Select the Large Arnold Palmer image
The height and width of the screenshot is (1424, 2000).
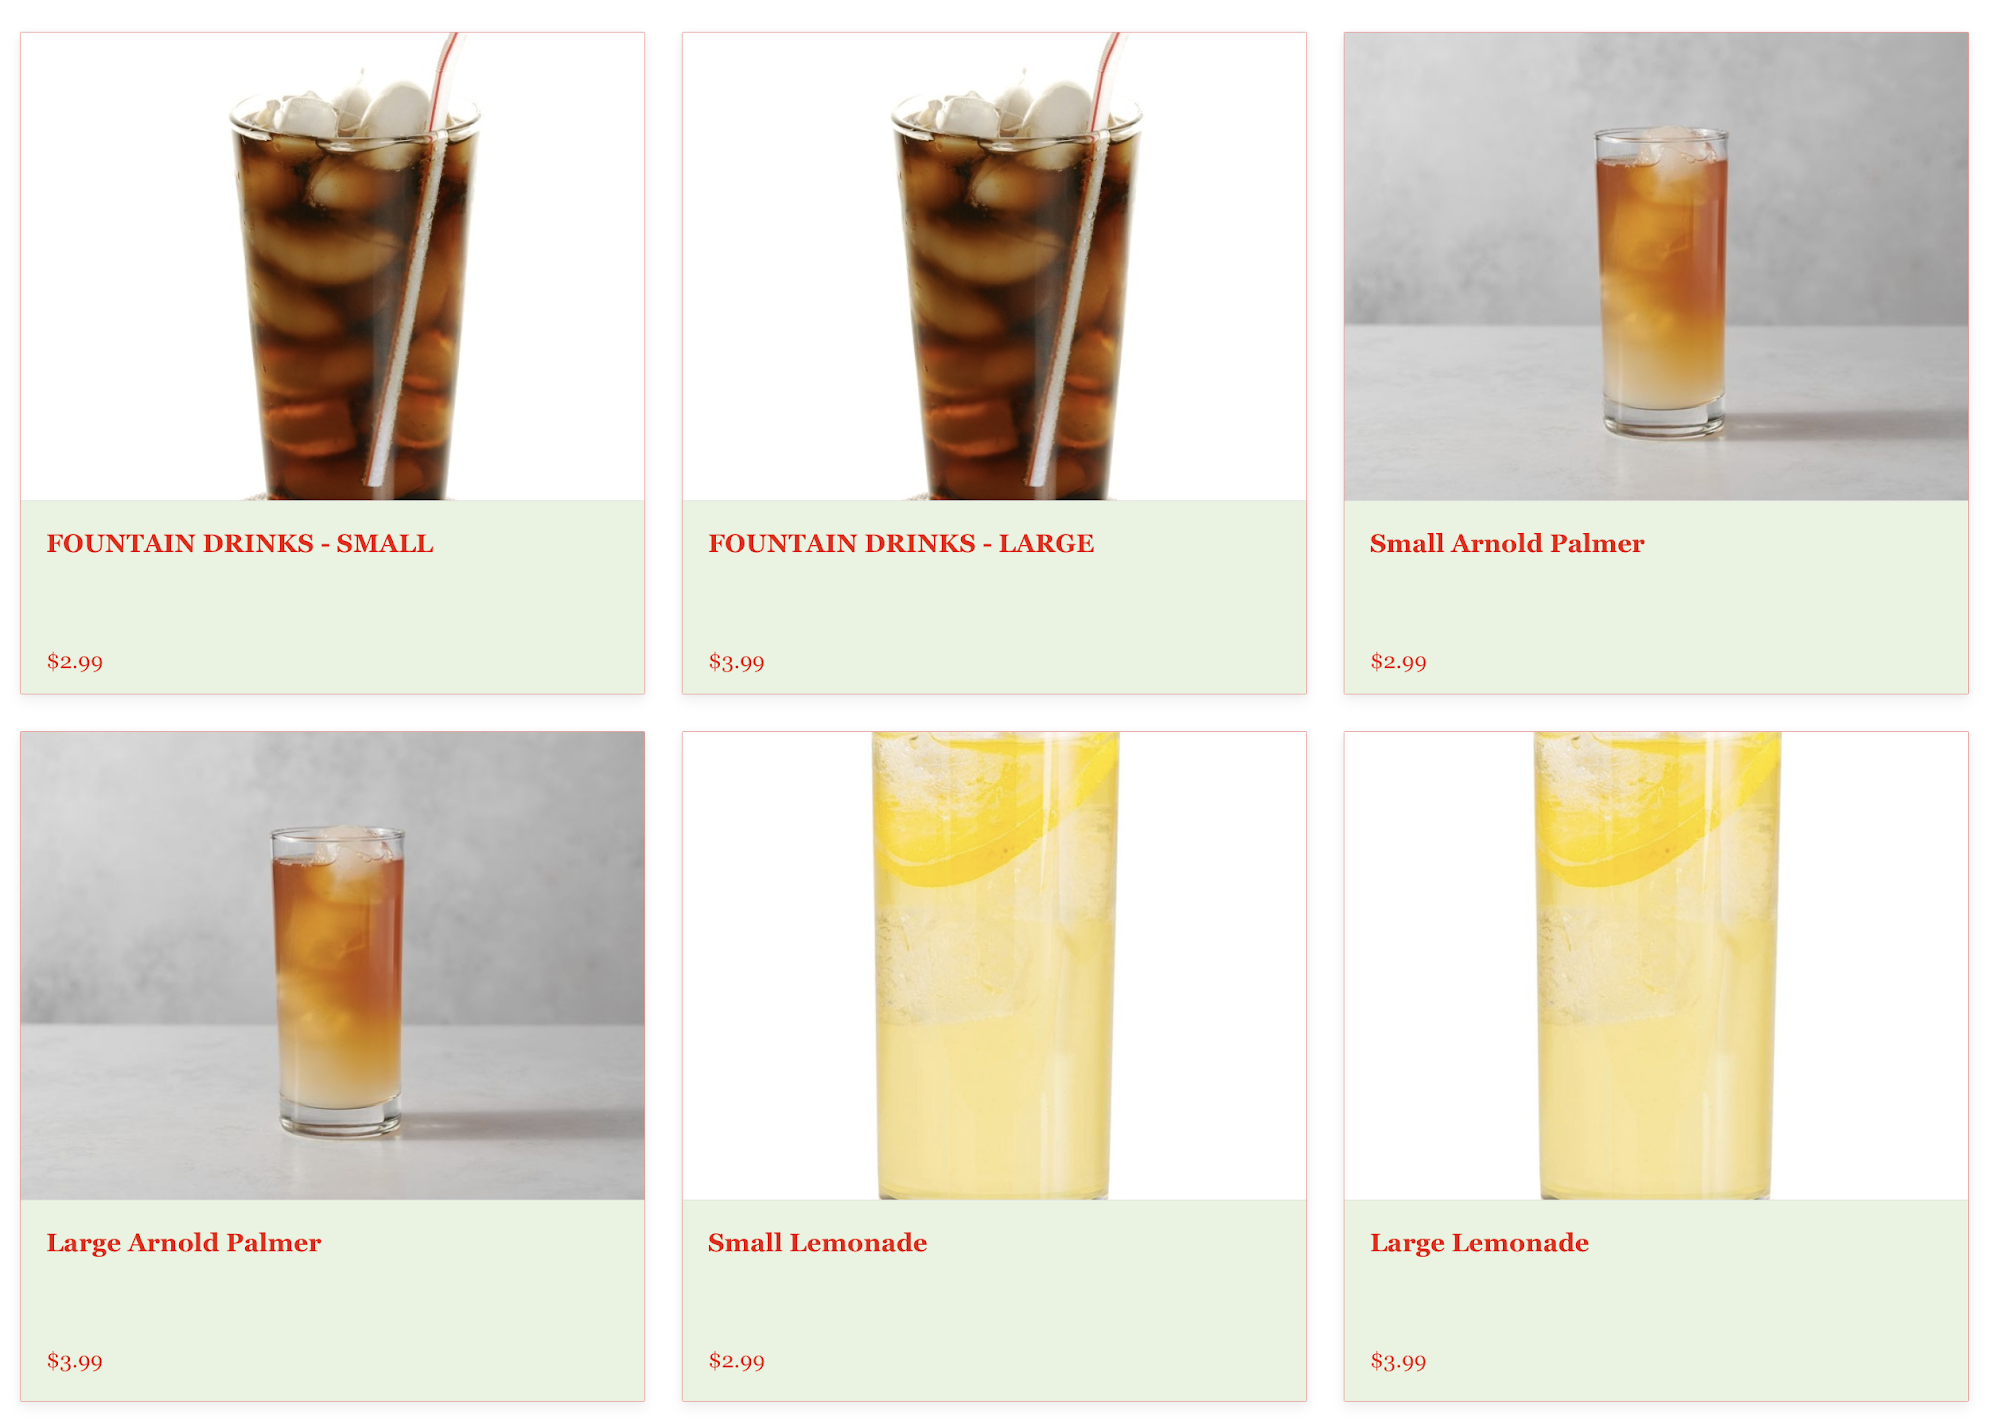(332, 965)
